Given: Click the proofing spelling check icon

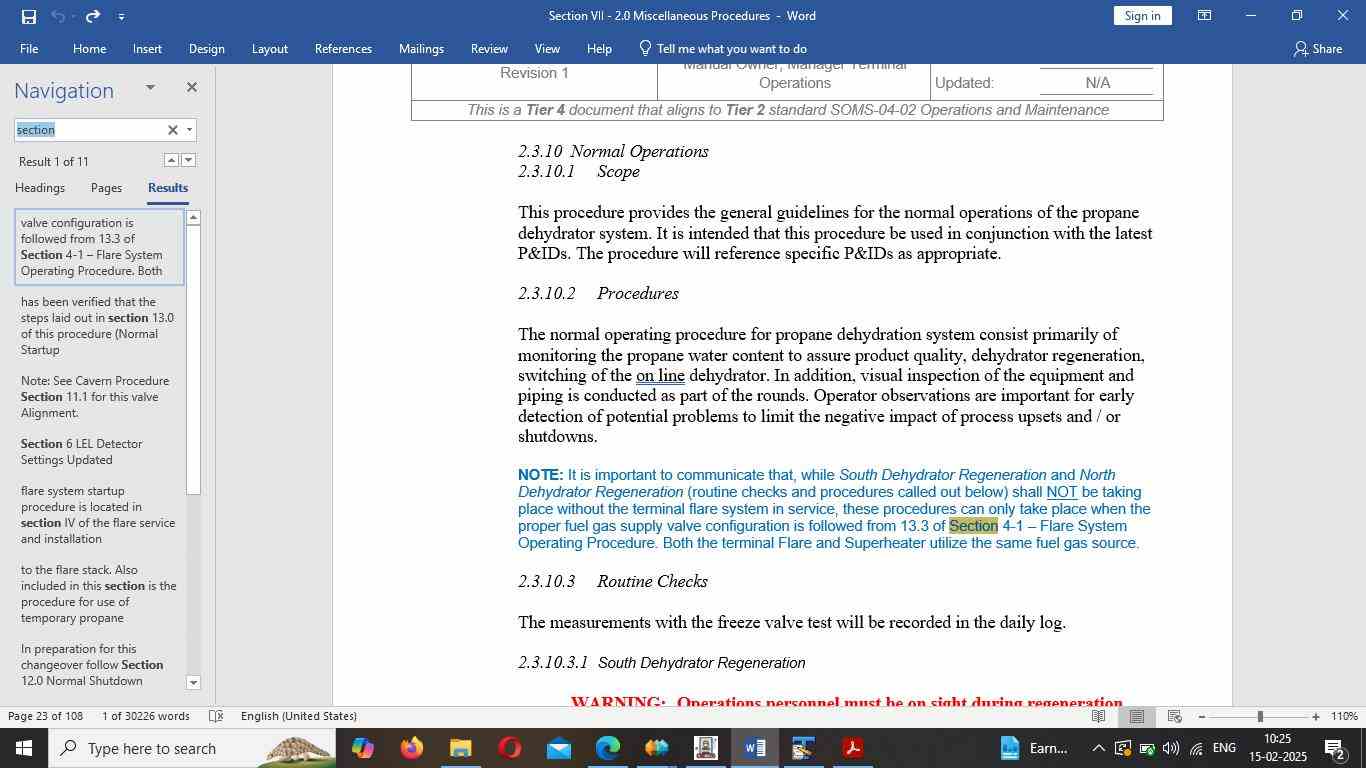Looking at the screenshot, I should [216, 716].
